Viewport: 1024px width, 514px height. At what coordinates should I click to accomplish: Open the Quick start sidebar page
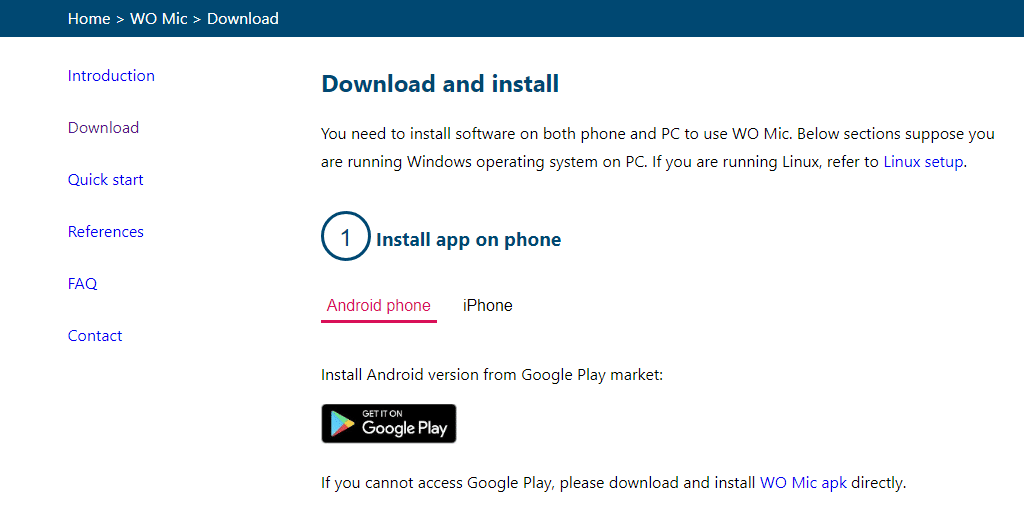click(105, 180)
